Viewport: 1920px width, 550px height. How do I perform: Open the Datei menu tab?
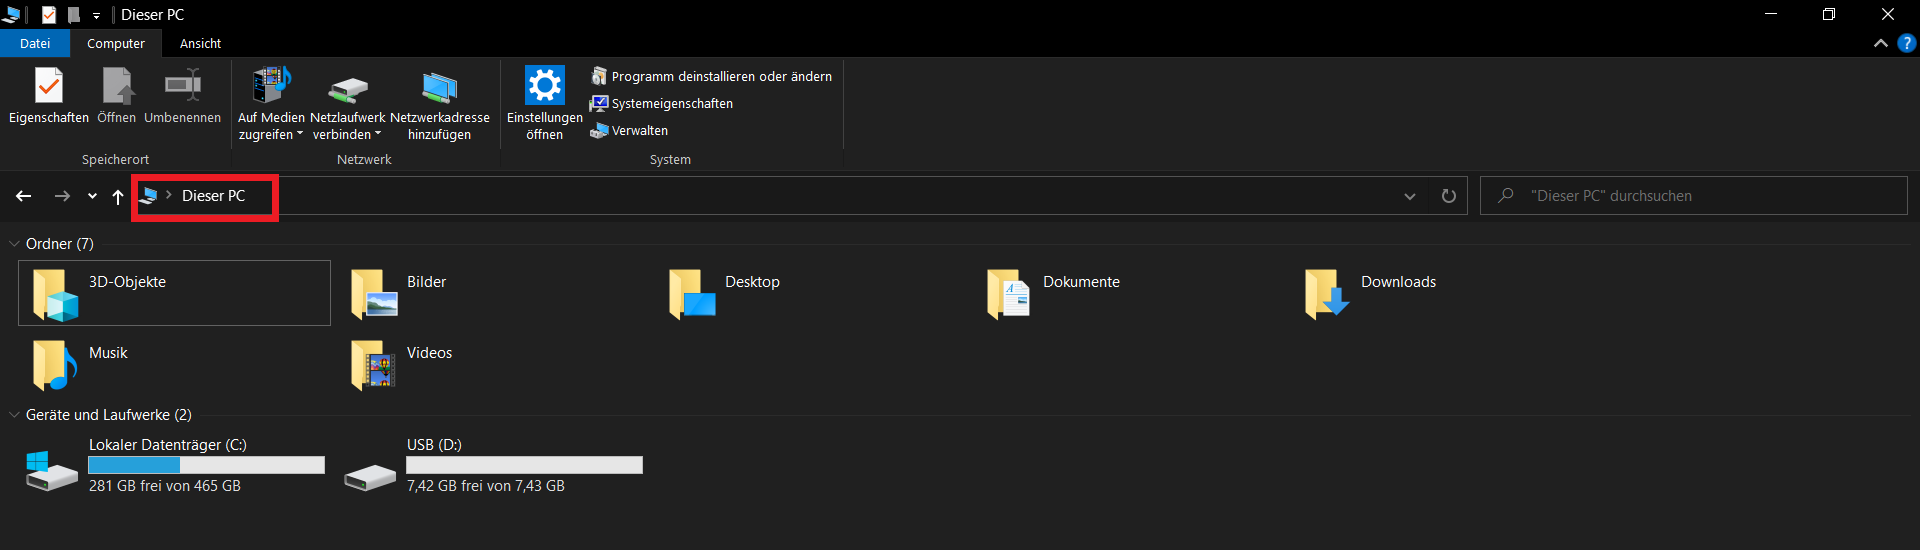coord(35,44)
